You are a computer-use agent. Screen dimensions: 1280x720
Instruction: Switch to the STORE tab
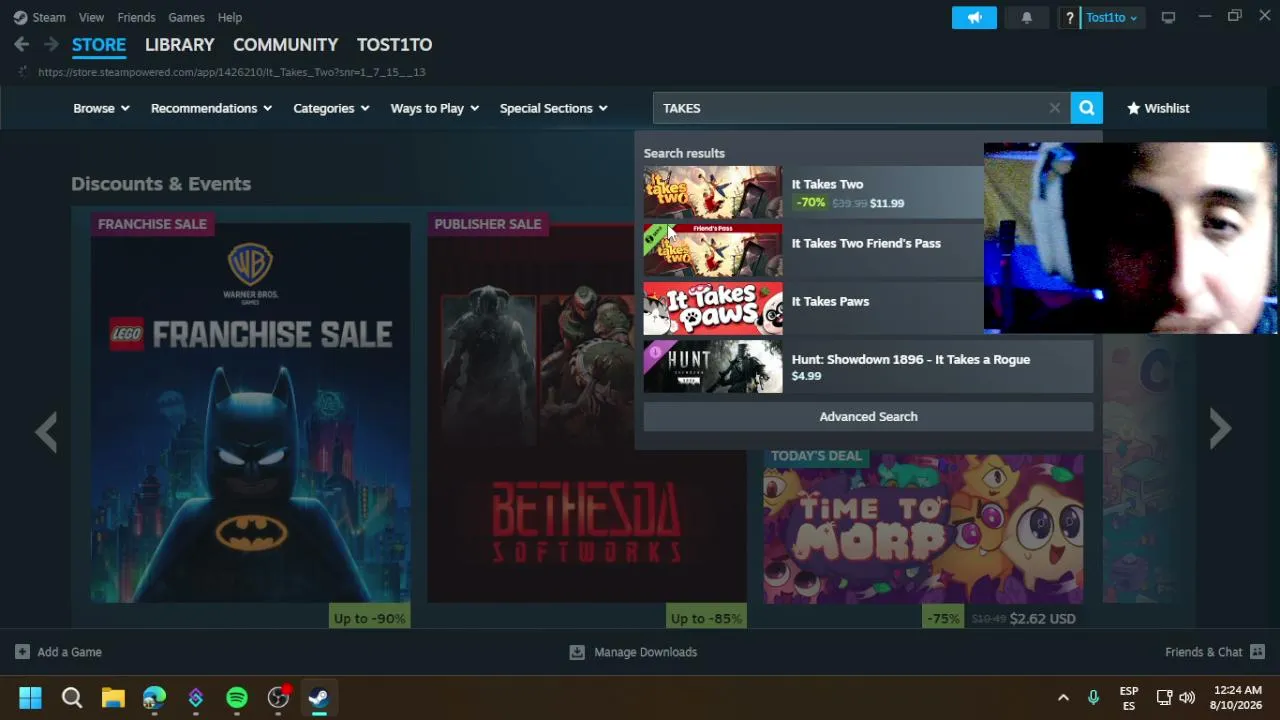99,45
